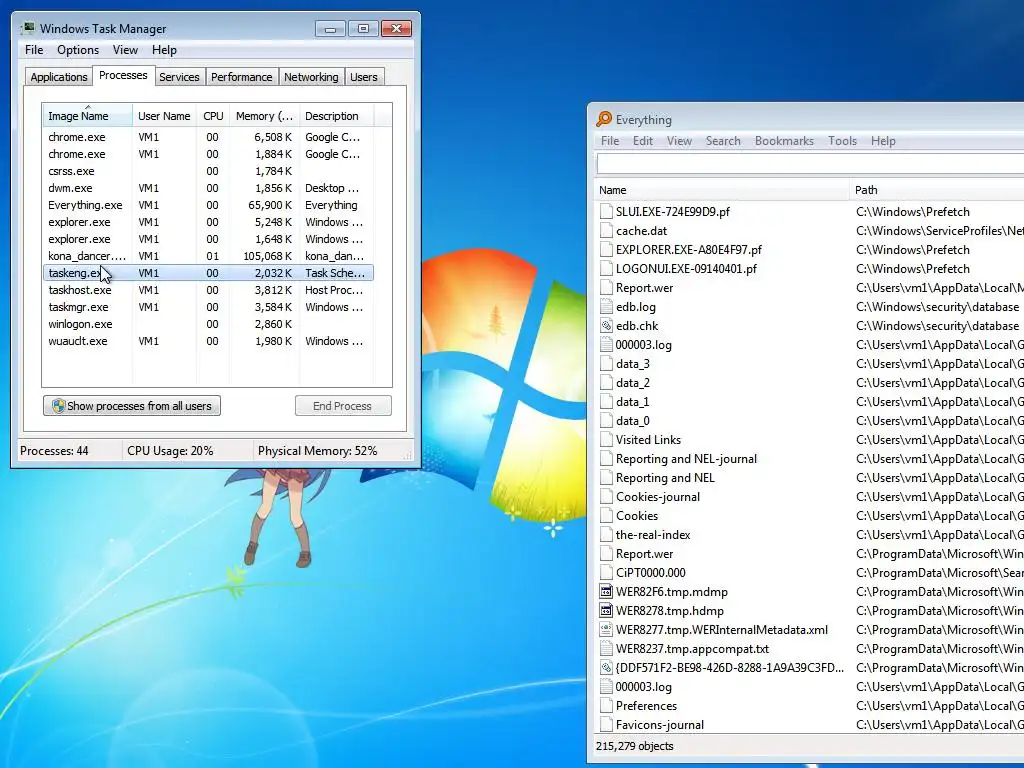
Task: Click the Reporting and NEL file name
Action: (x=665, y=478)
